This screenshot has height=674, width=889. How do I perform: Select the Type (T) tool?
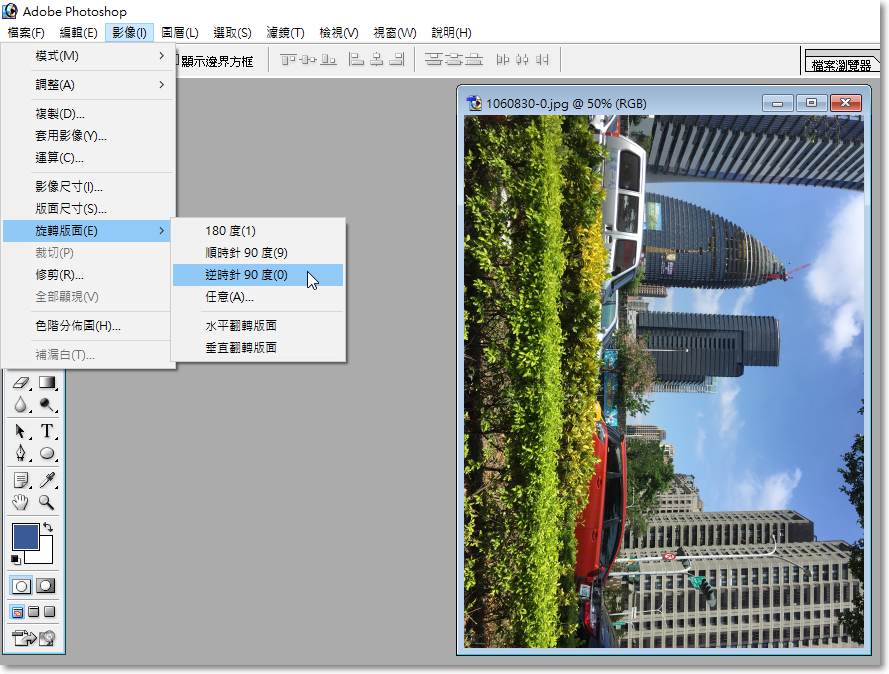[47, 431]
